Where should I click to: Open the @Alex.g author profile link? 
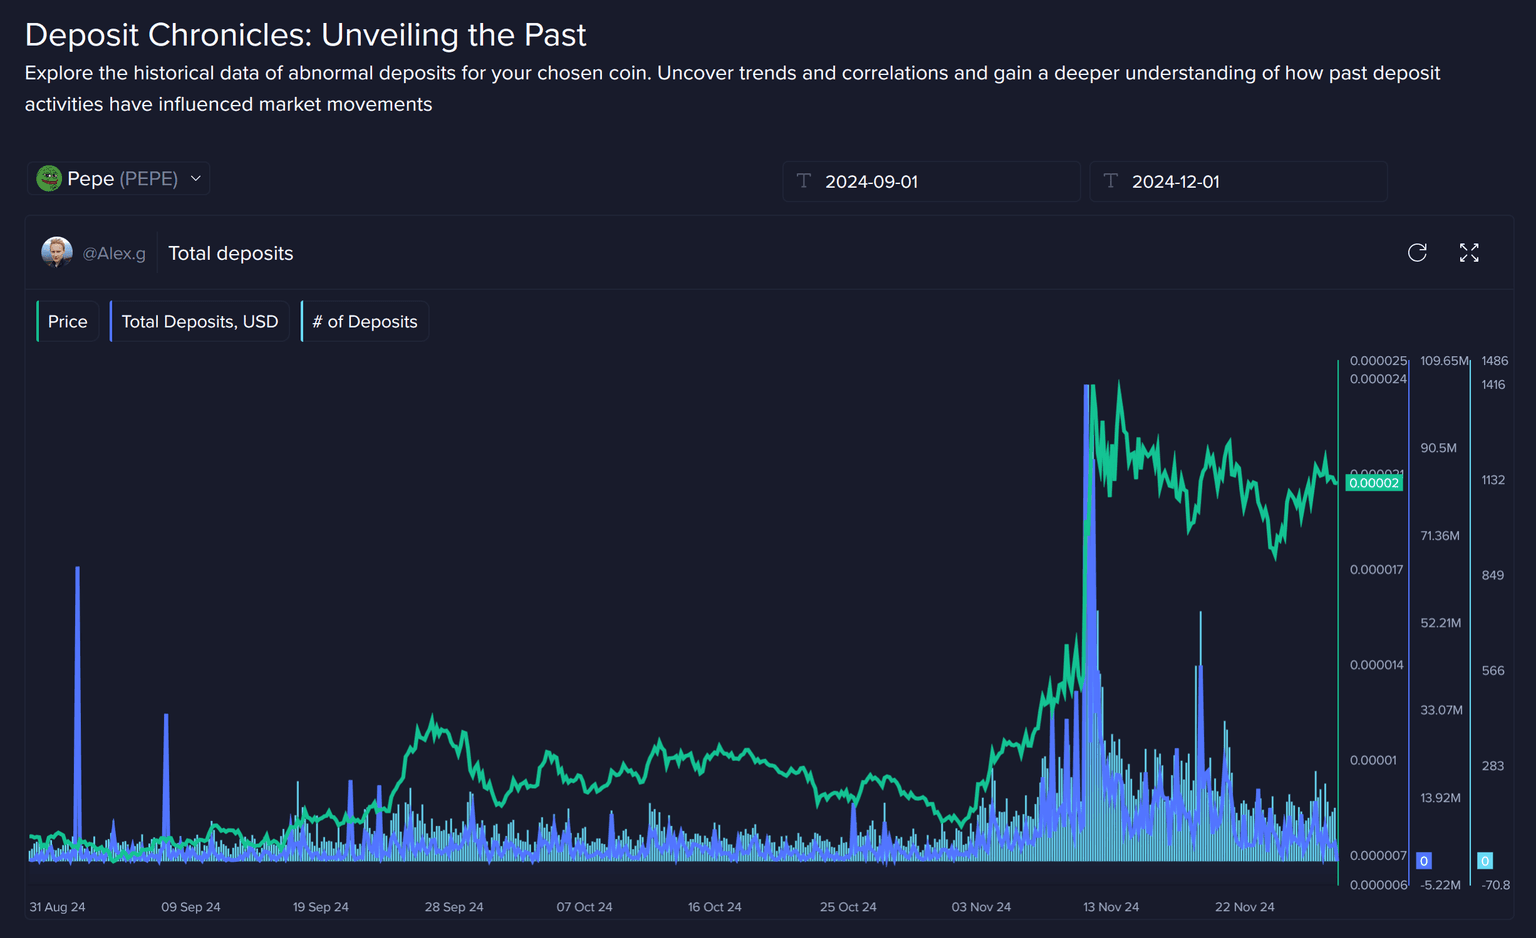[x=114, y=254]
